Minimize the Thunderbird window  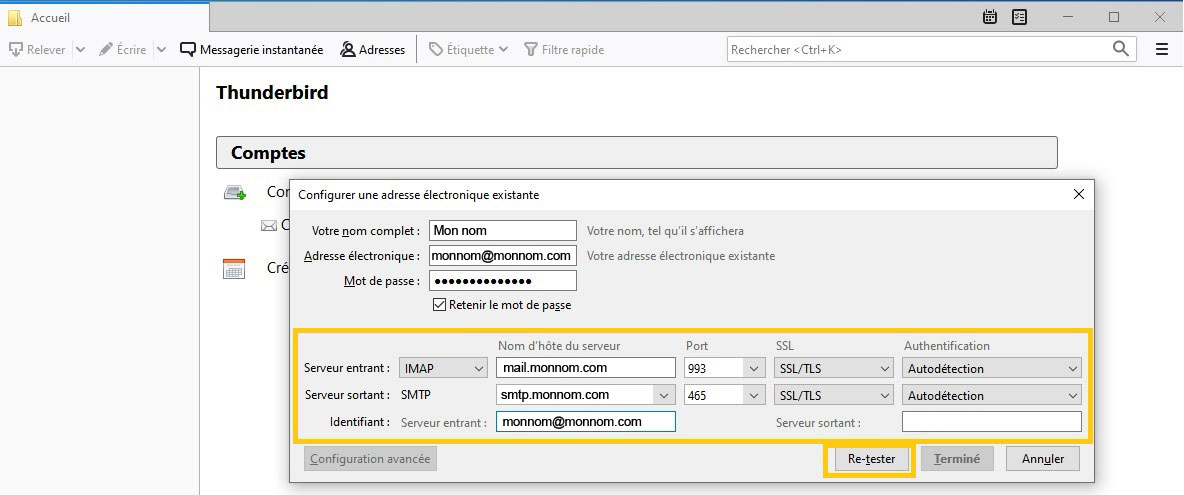tap(1068, 17)
